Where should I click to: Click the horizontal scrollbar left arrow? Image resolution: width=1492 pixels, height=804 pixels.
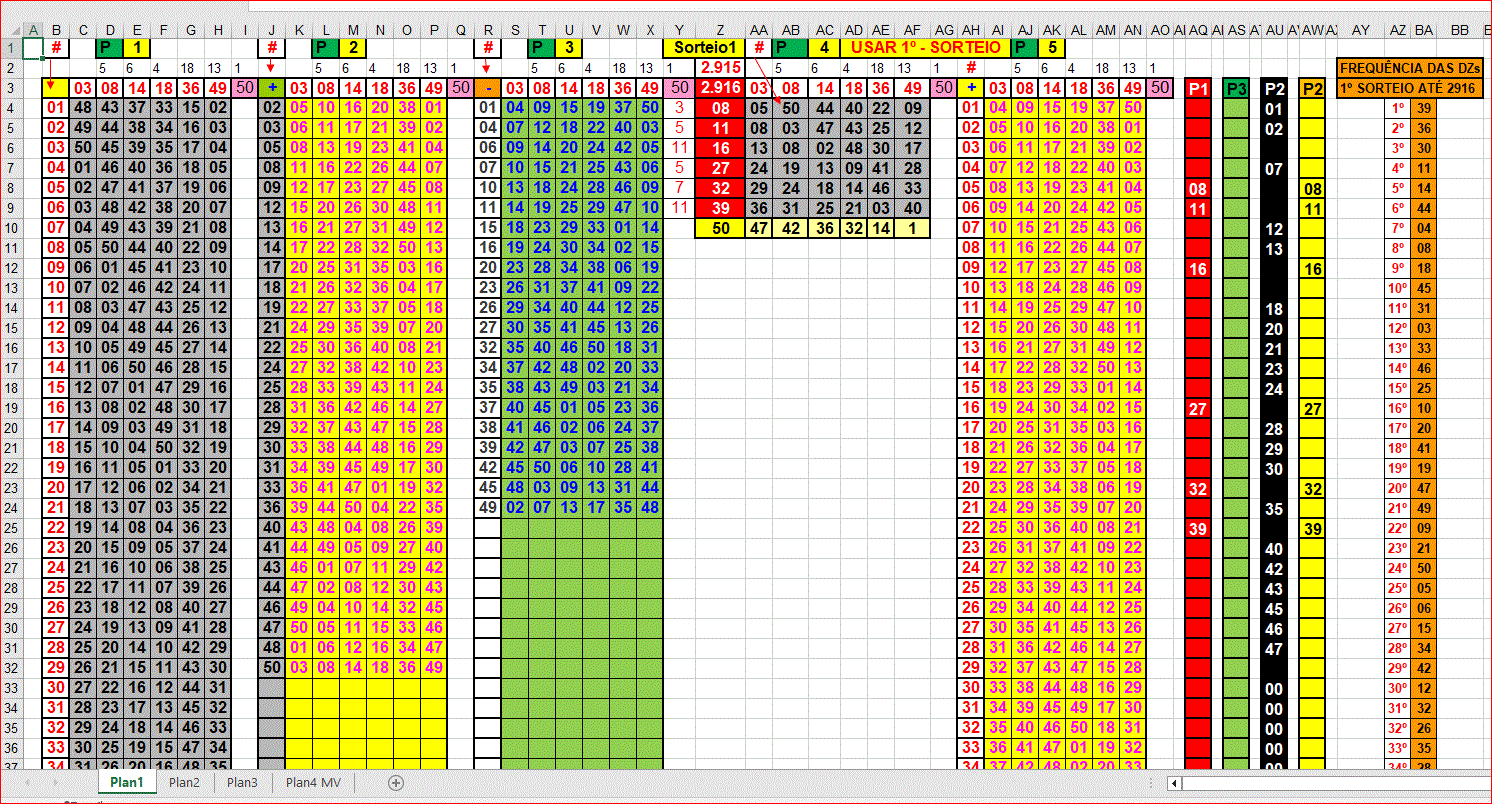pyautogui.click(x=1175, y=783)
